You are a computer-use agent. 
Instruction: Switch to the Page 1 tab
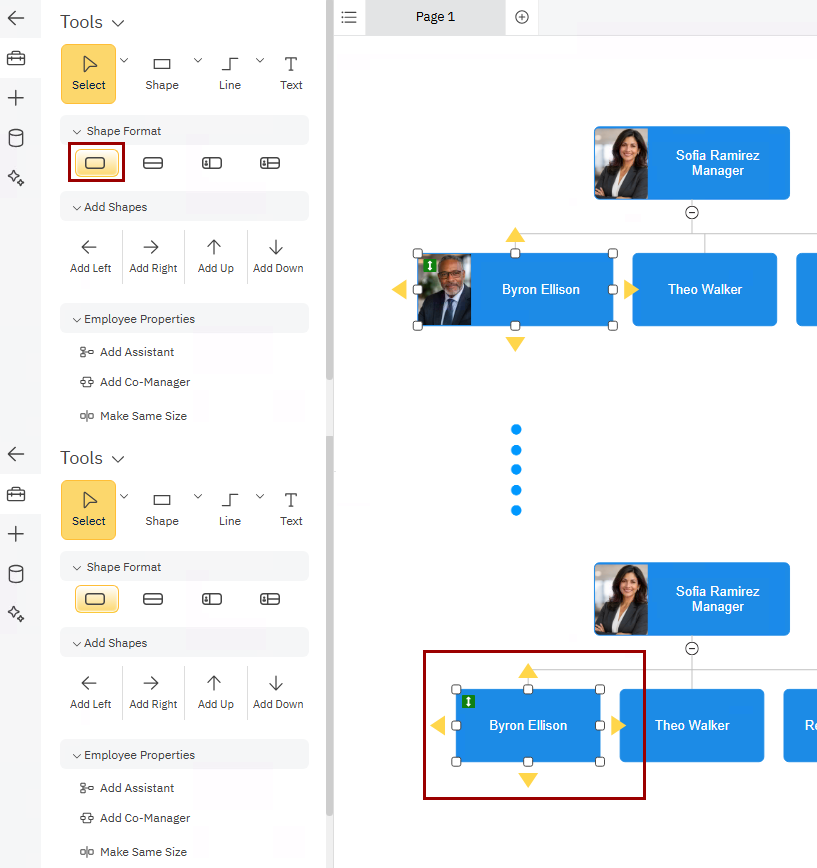click(435, 17)
